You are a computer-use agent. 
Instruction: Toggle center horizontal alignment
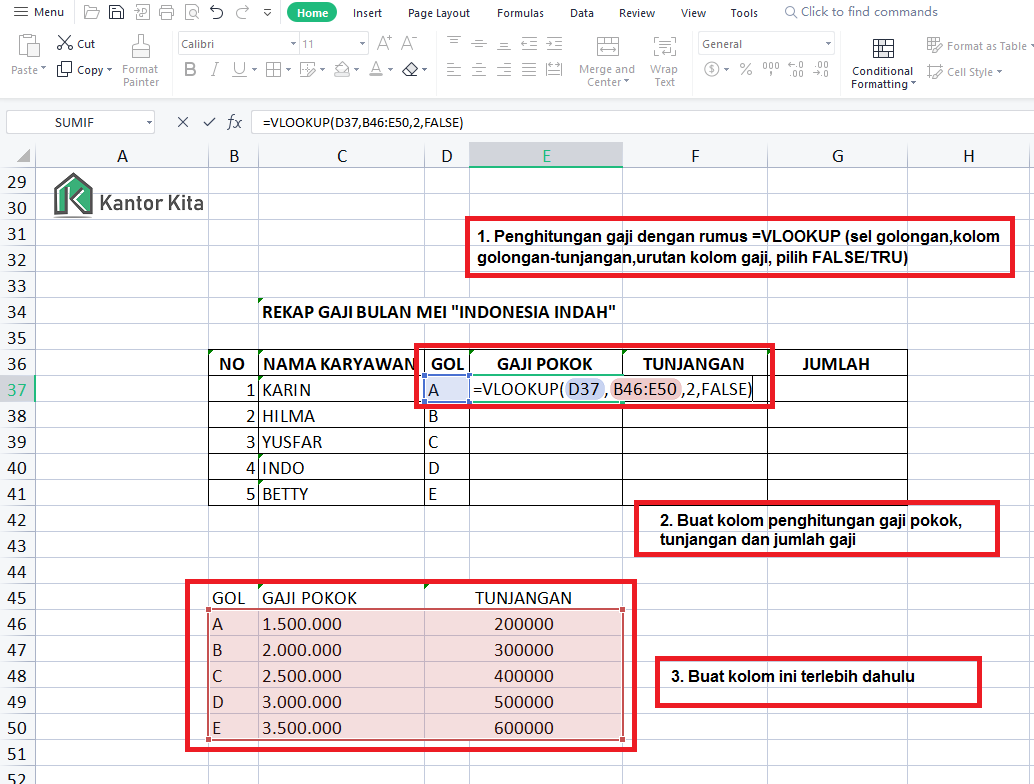coord(479,69)
